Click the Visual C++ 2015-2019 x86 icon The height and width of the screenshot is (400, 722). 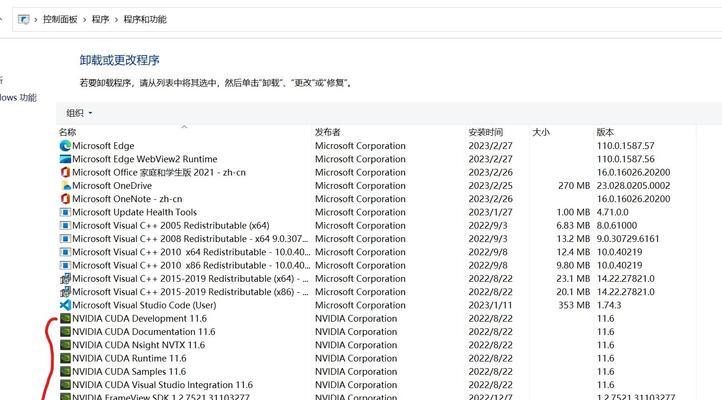click(65, 292)
